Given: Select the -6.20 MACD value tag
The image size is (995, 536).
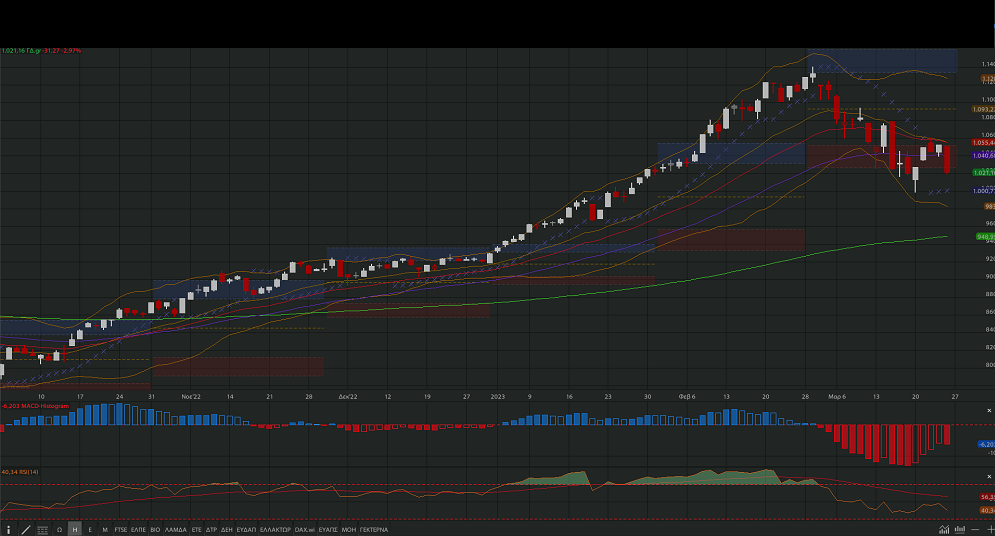Looking at the screenshot, I should pos(986,445).
